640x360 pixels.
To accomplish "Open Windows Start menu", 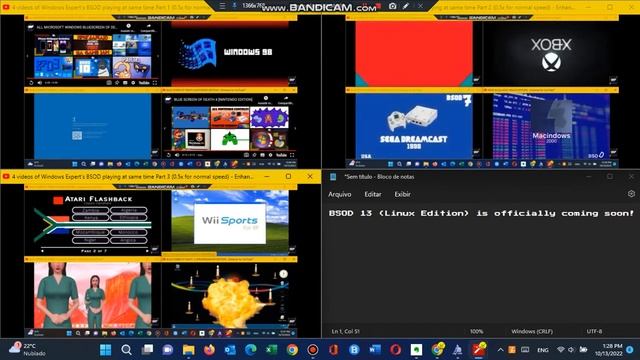I will click(105, 350).
